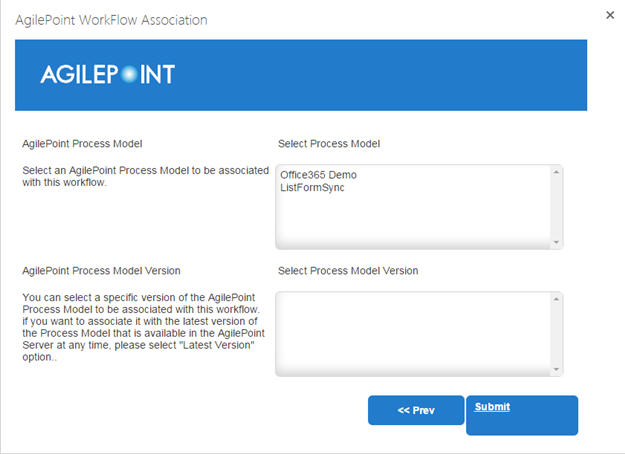Click the Select Process Model label
This screenshot has width=625, height=454.
pyautogui.click(x=329, y=143)
